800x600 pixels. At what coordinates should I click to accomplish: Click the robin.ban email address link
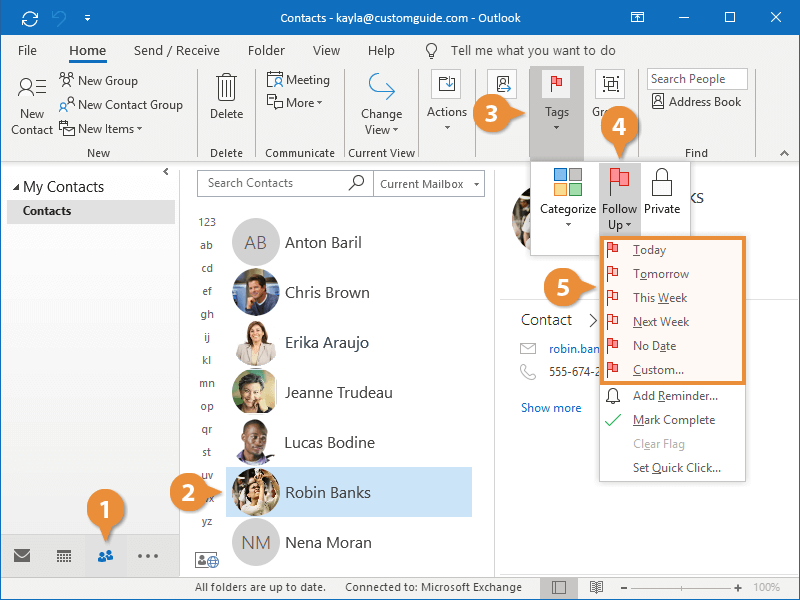(x=573, y=348)
